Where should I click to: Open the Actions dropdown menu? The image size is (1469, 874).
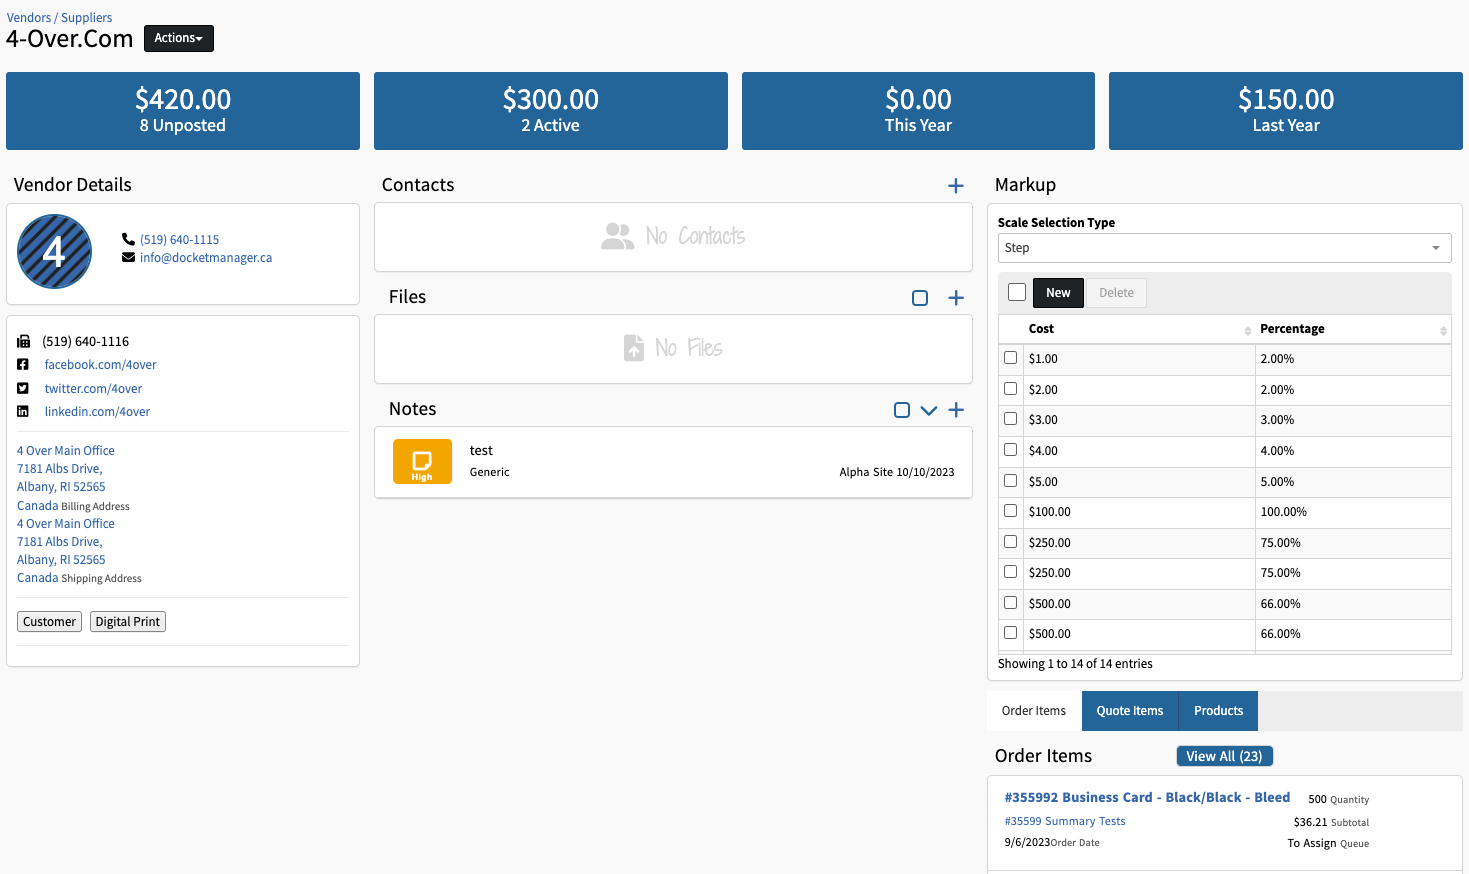(179, 38)
